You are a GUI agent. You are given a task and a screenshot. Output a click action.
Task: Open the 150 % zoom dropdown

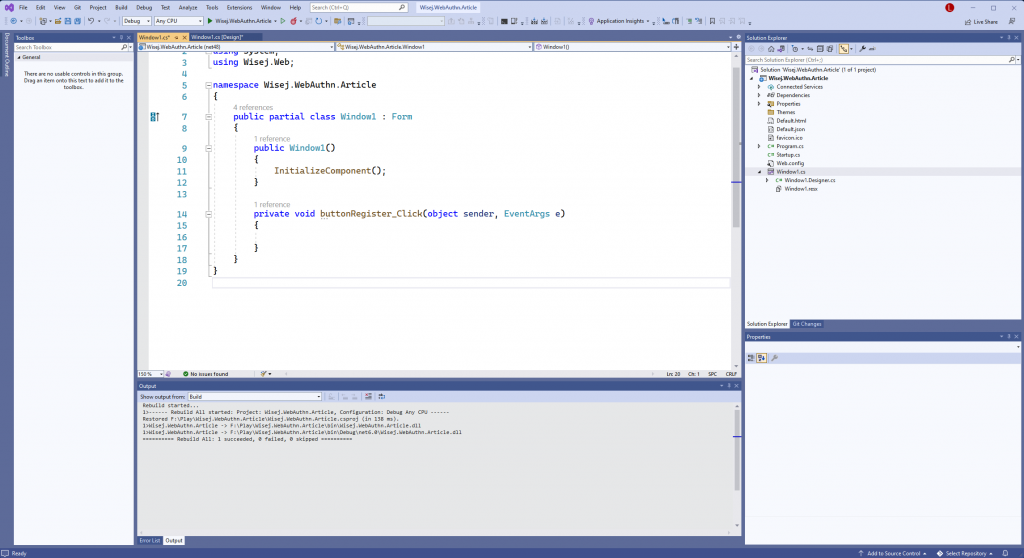(x=150, y=374)
